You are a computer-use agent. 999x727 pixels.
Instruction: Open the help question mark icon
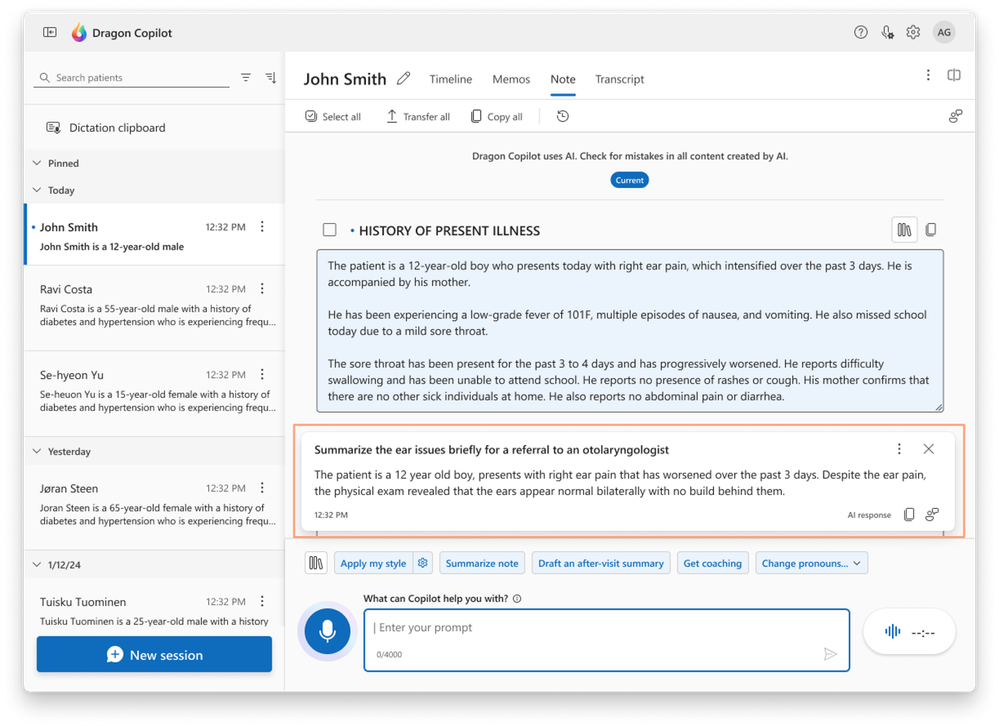(x=861, y=32)
